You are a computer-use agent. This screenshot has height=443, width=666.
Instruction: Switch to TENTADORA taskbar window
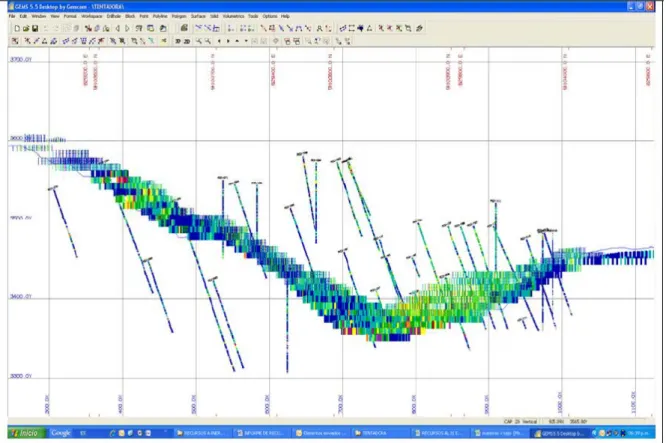(379, 433)
